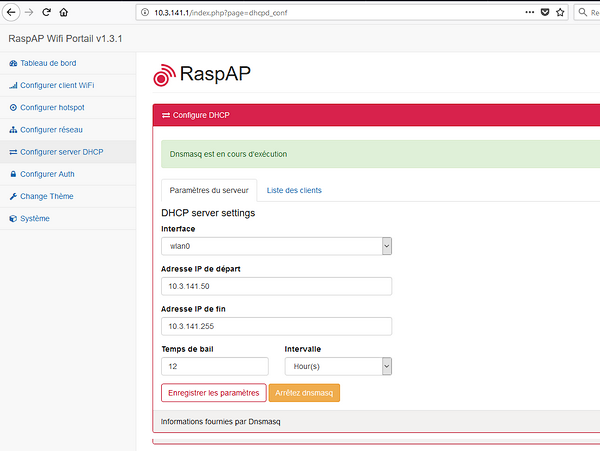This screenshot has height=451, width=600.
Task: Click the DHCP exchange arrows sidebar icon
Action: click(x=13, y=152)
